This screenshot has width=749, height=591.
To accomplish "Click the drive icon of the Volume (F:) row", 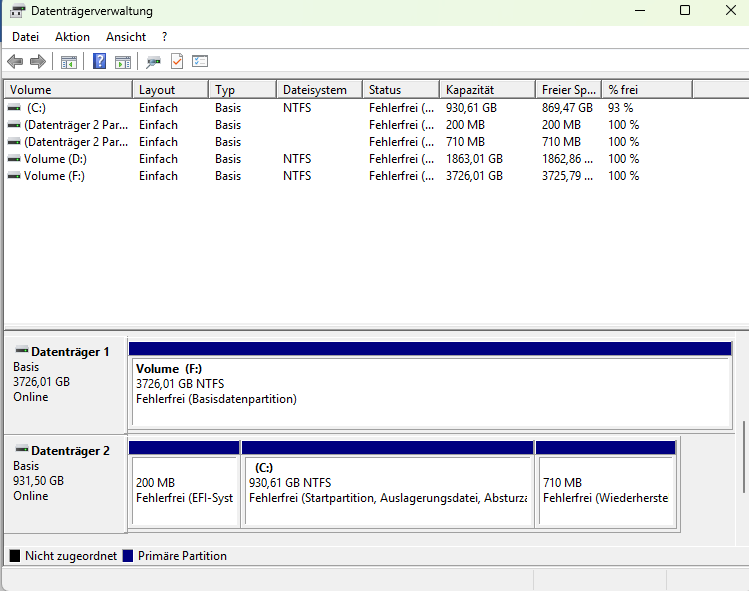I will point(14,176).
